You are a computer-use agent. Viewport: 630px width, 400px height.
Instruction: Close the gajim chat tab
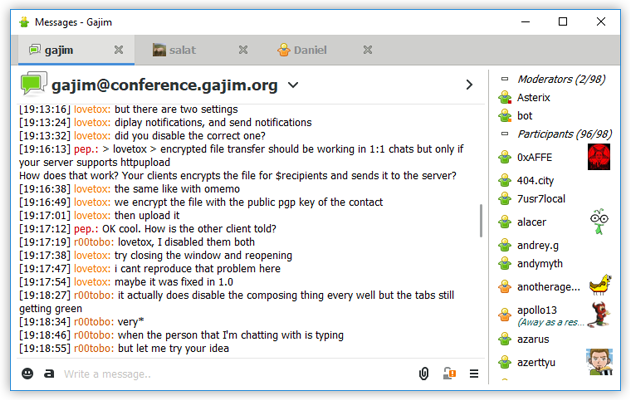(119, 50)
